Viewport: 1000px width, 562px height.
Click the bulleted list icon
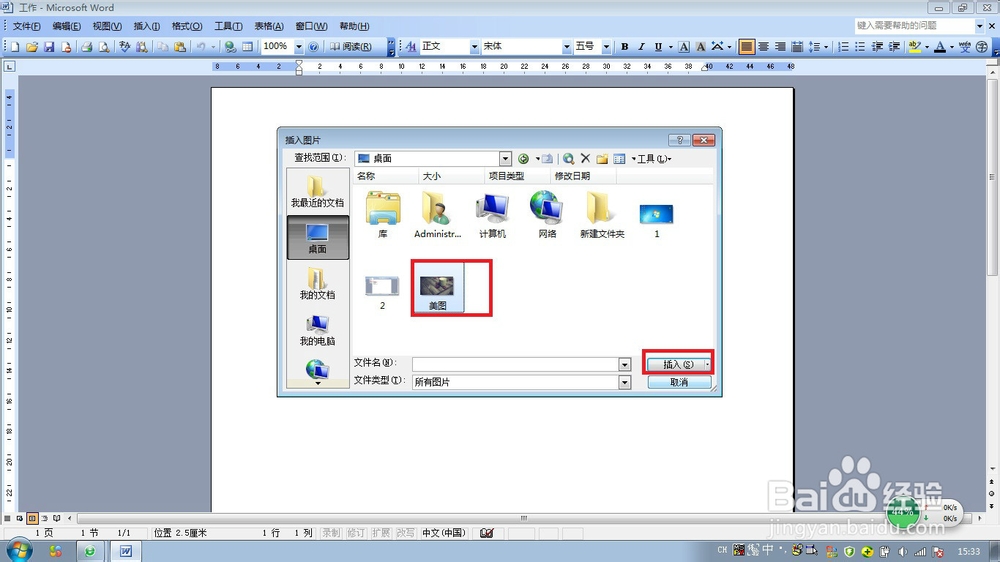(860, 47)
